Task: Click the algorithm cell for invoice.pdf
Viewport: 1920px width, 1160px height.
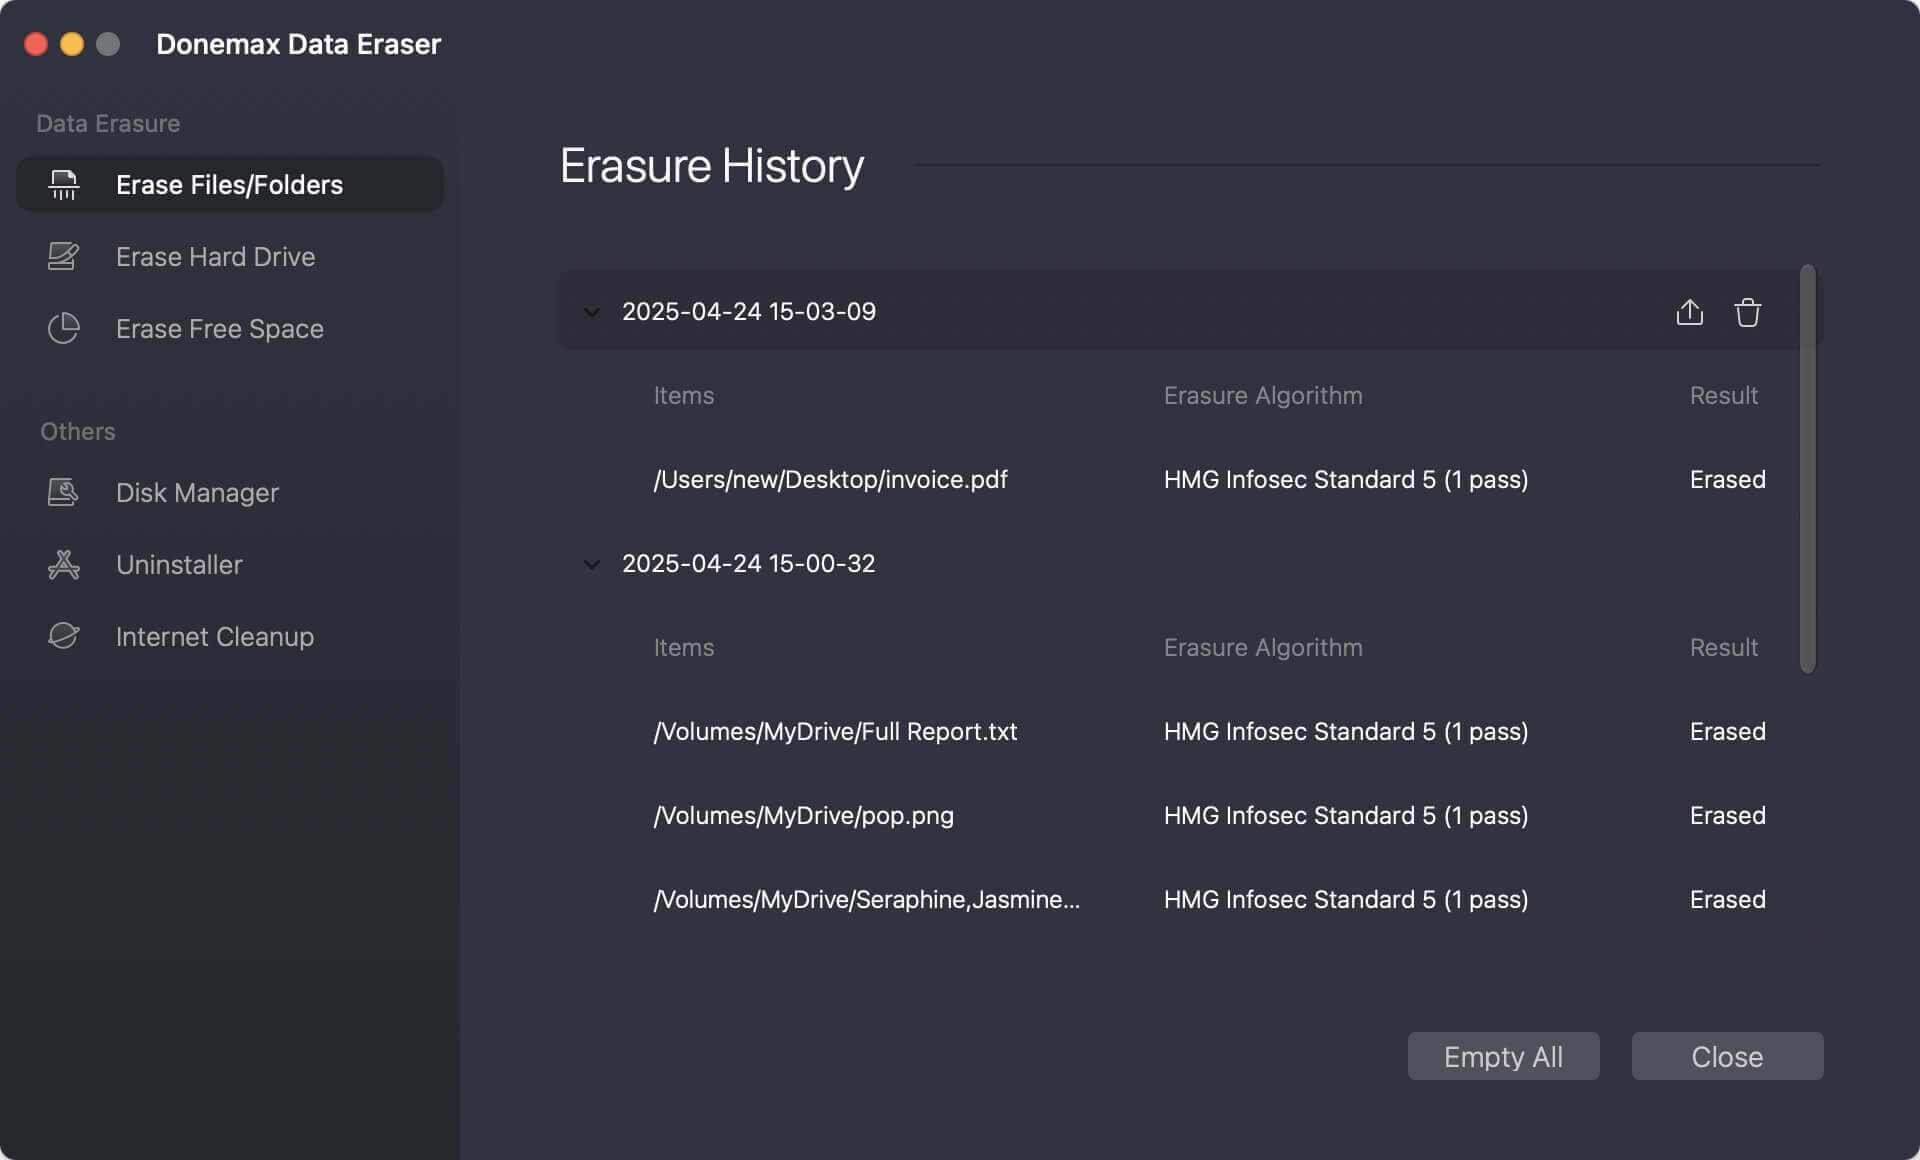Action: (x=1346, y=480)
